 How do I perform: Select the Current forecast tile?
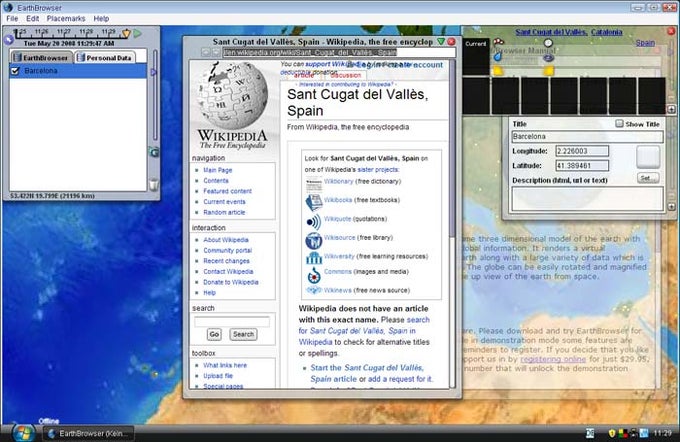[476, 56]
